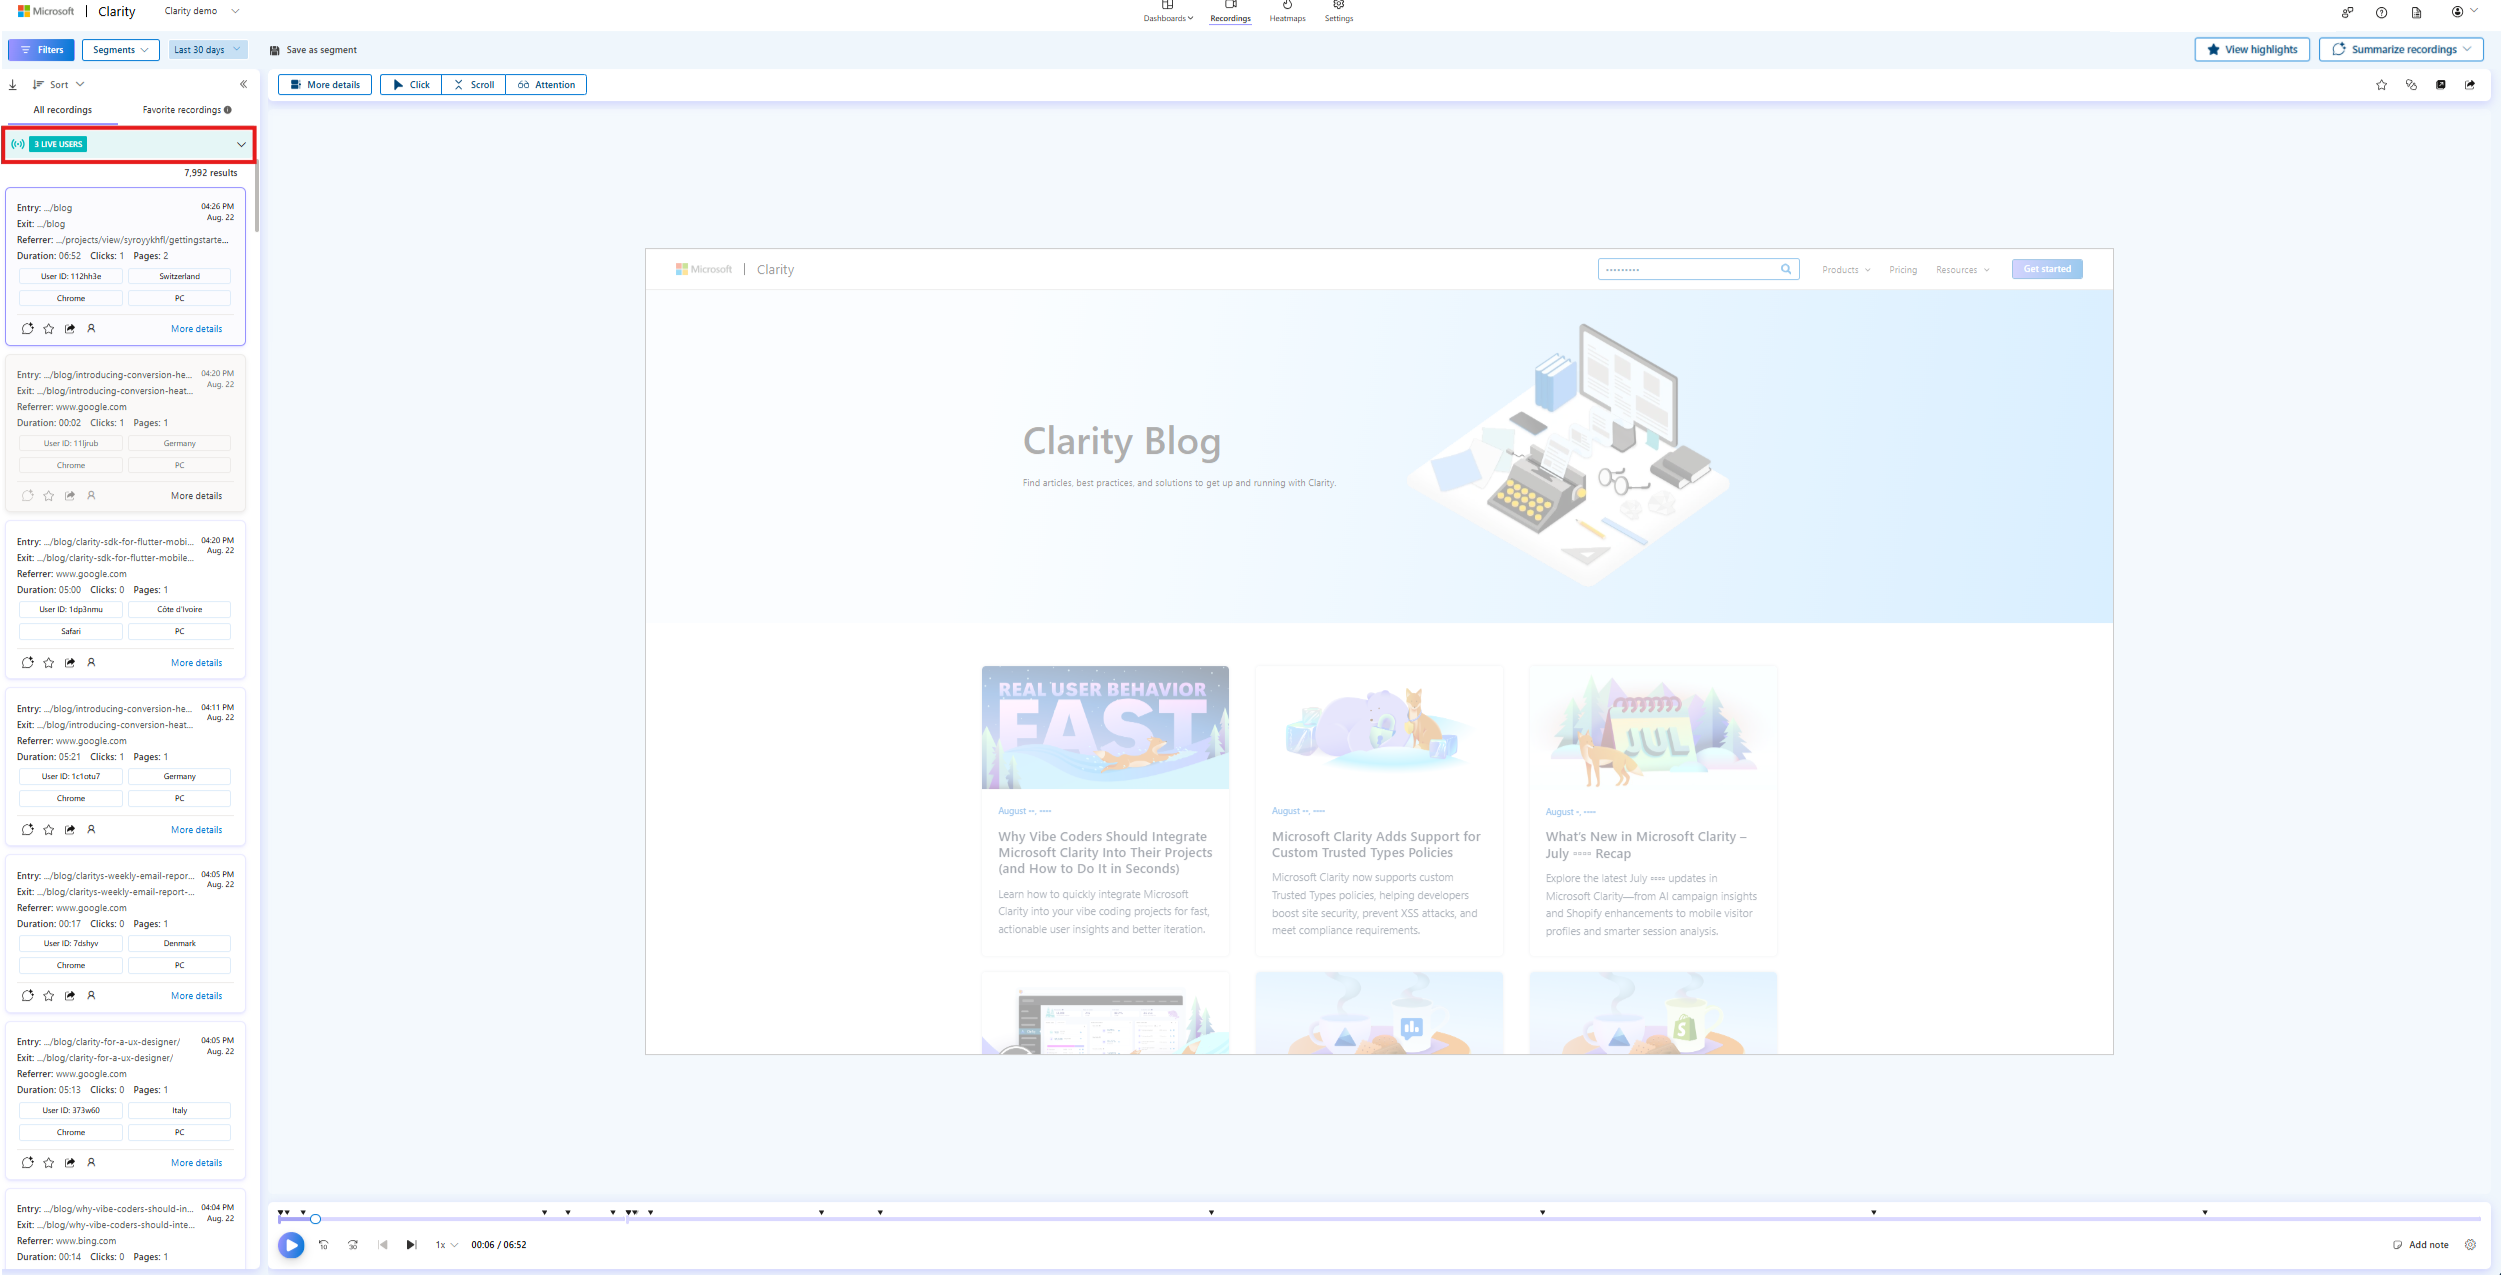Image resolution: width=2501 pixels, height=1275 pixels.
Task: Share the current recording from the player toolbar
Action: (x=2470, y=85)
